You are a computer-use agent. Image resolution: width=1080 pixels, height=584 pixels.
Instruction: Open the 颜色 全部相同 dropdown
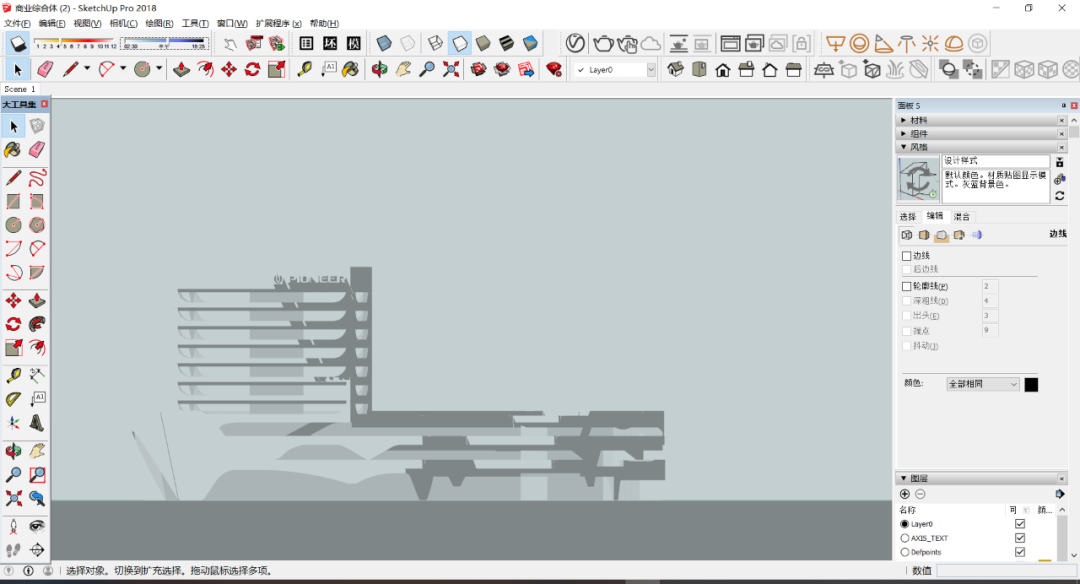(983, 384)
